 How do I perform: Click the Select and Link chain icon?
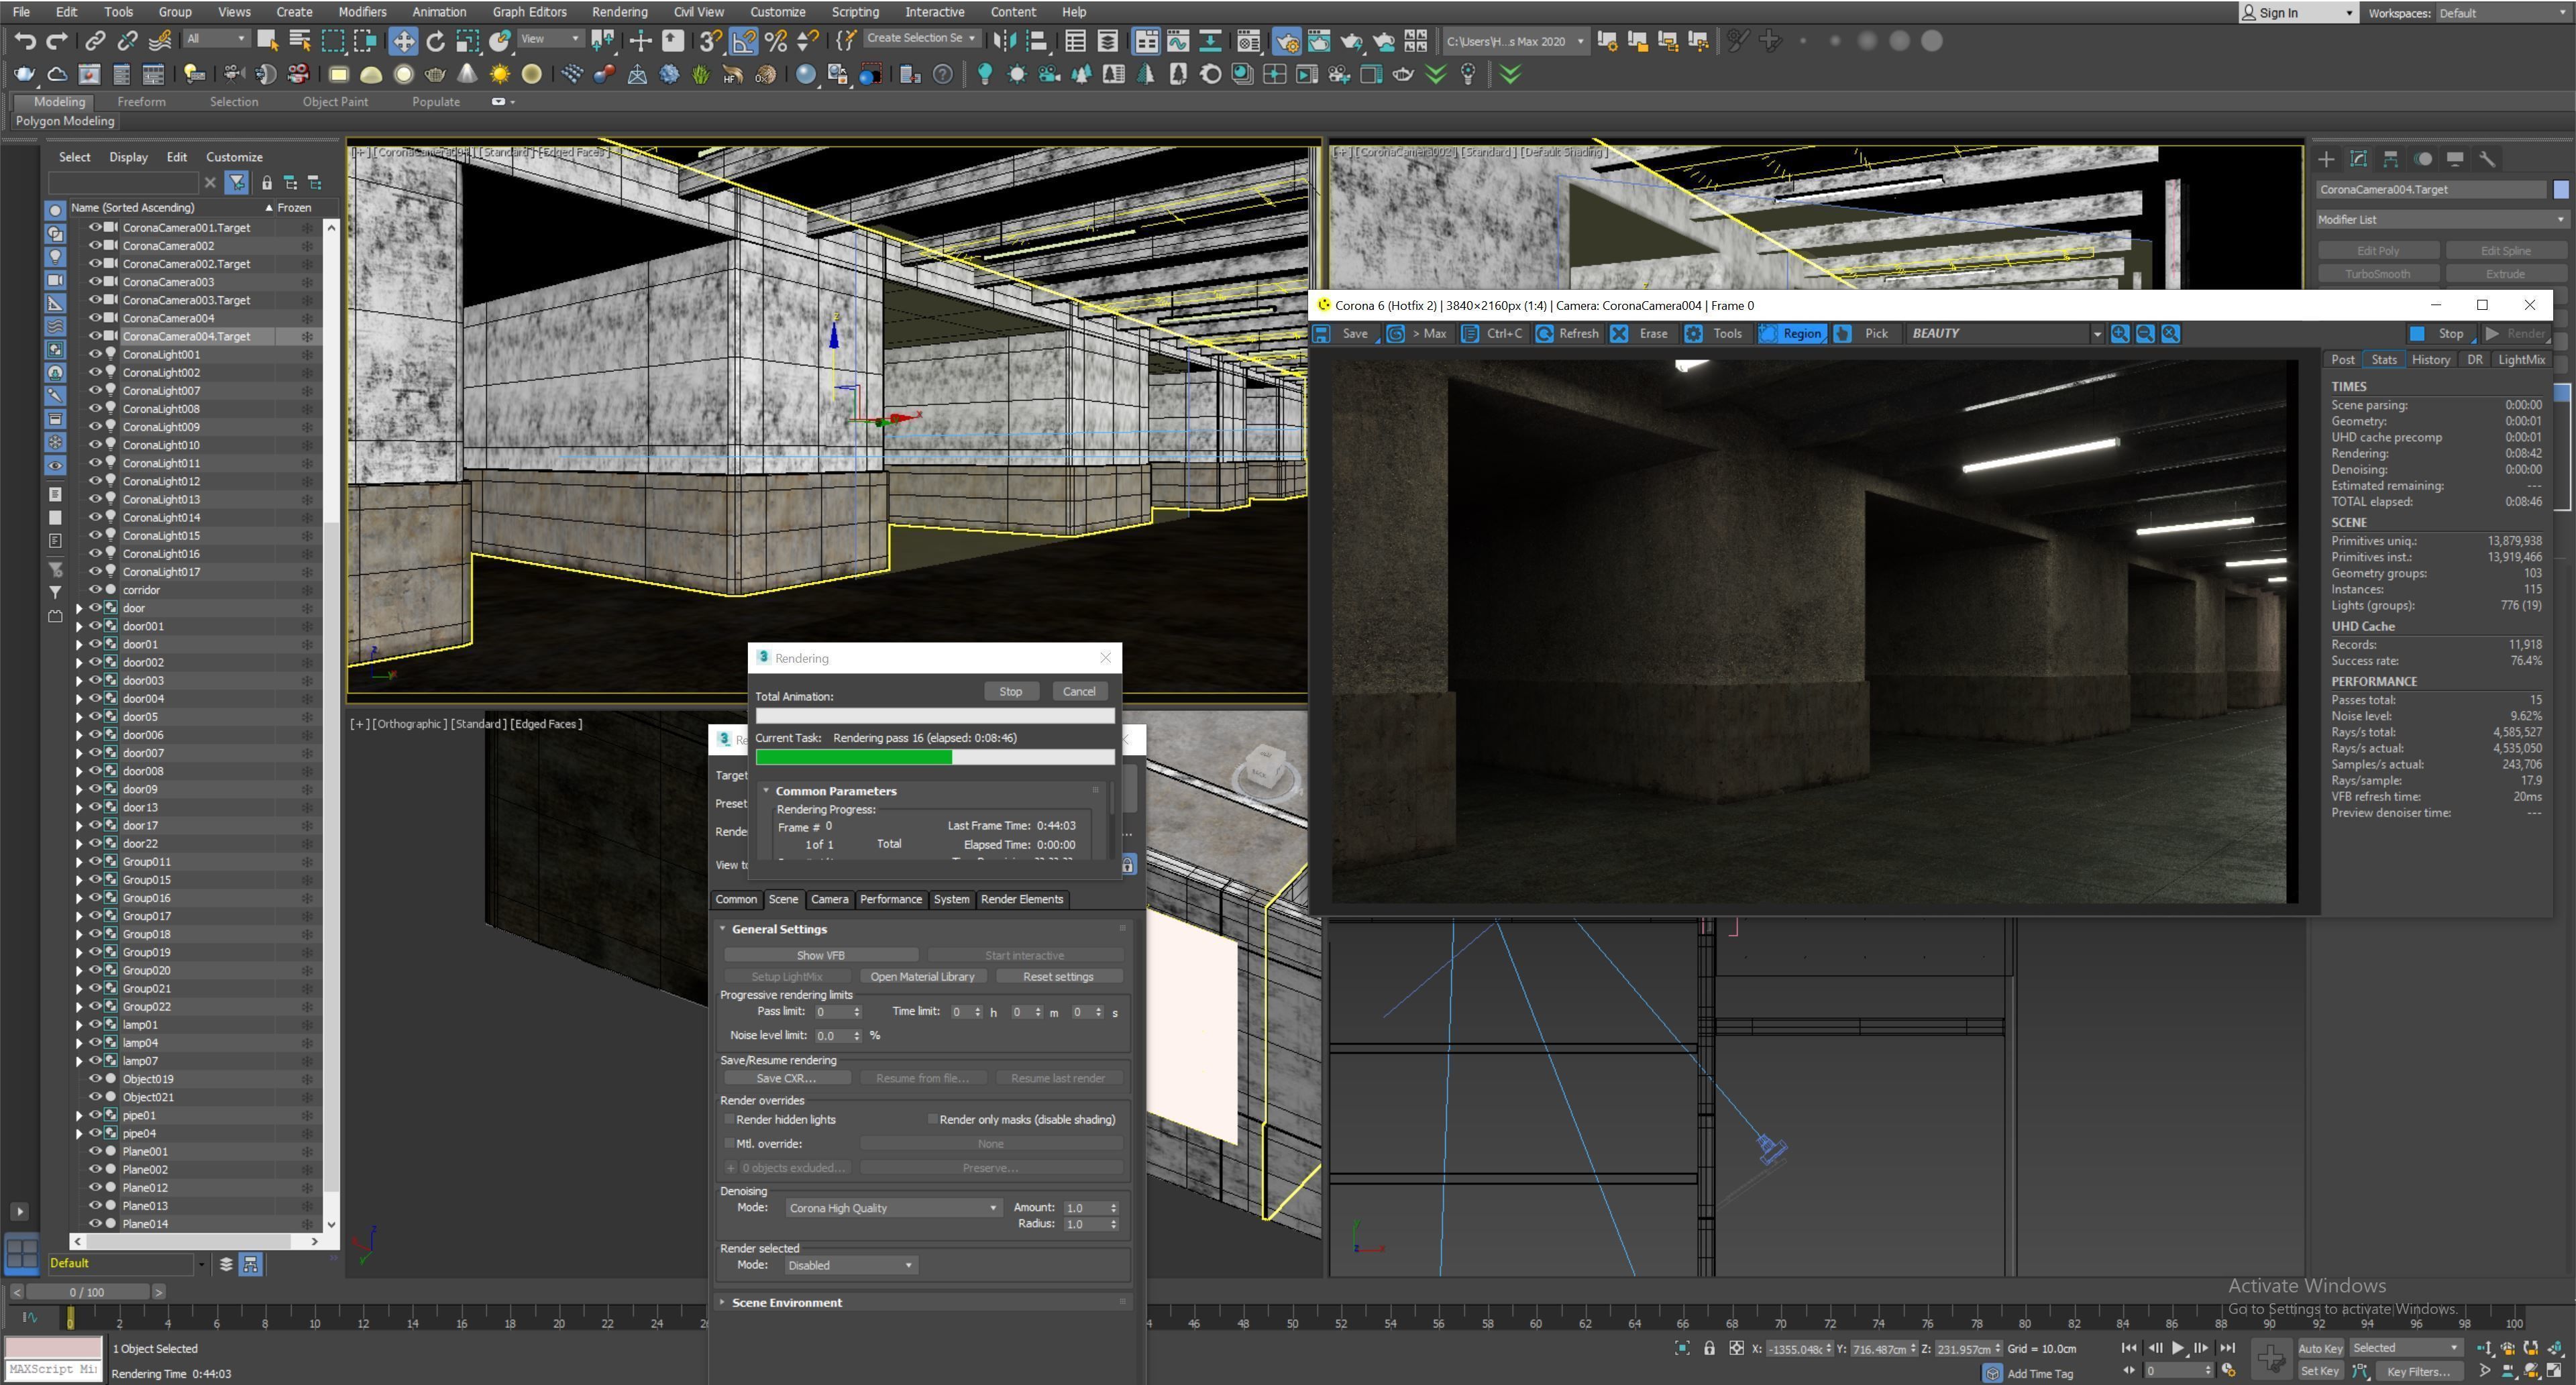click(95, 41)
